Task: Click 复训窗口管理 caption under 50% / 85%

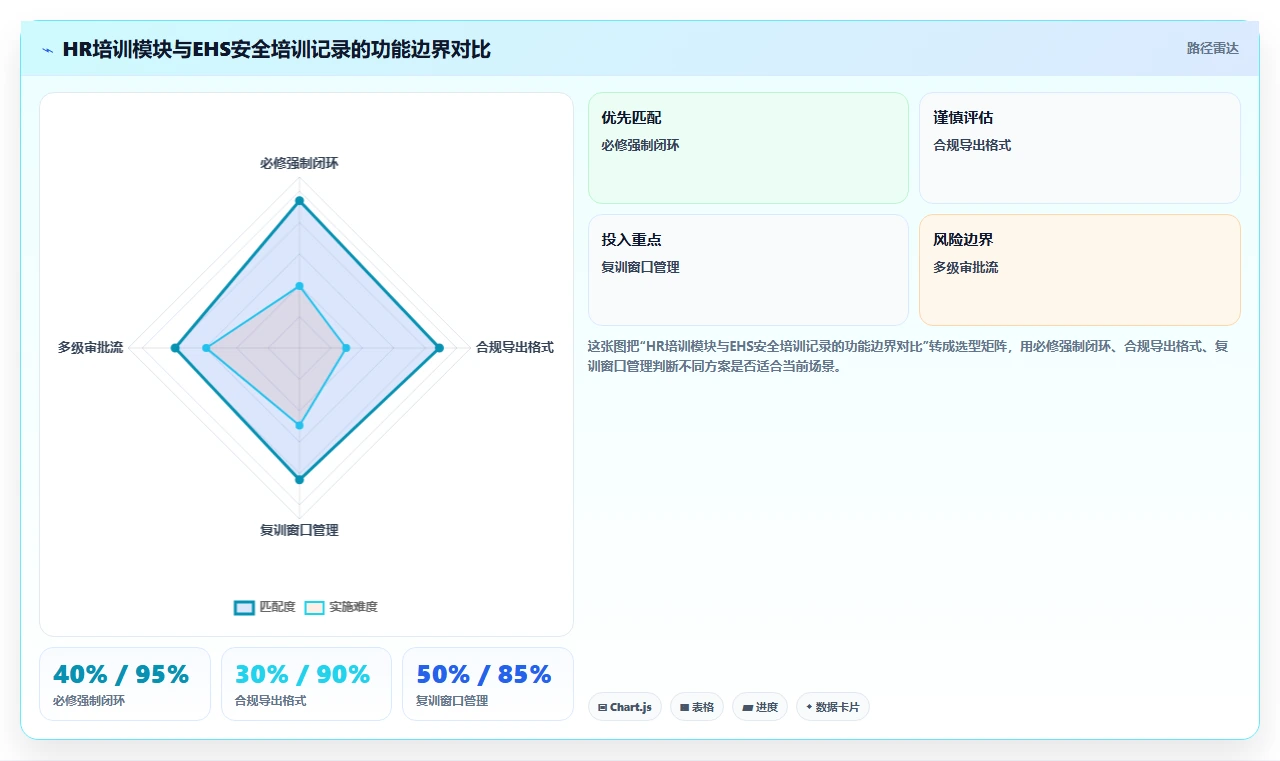Action: click(452, 701)
